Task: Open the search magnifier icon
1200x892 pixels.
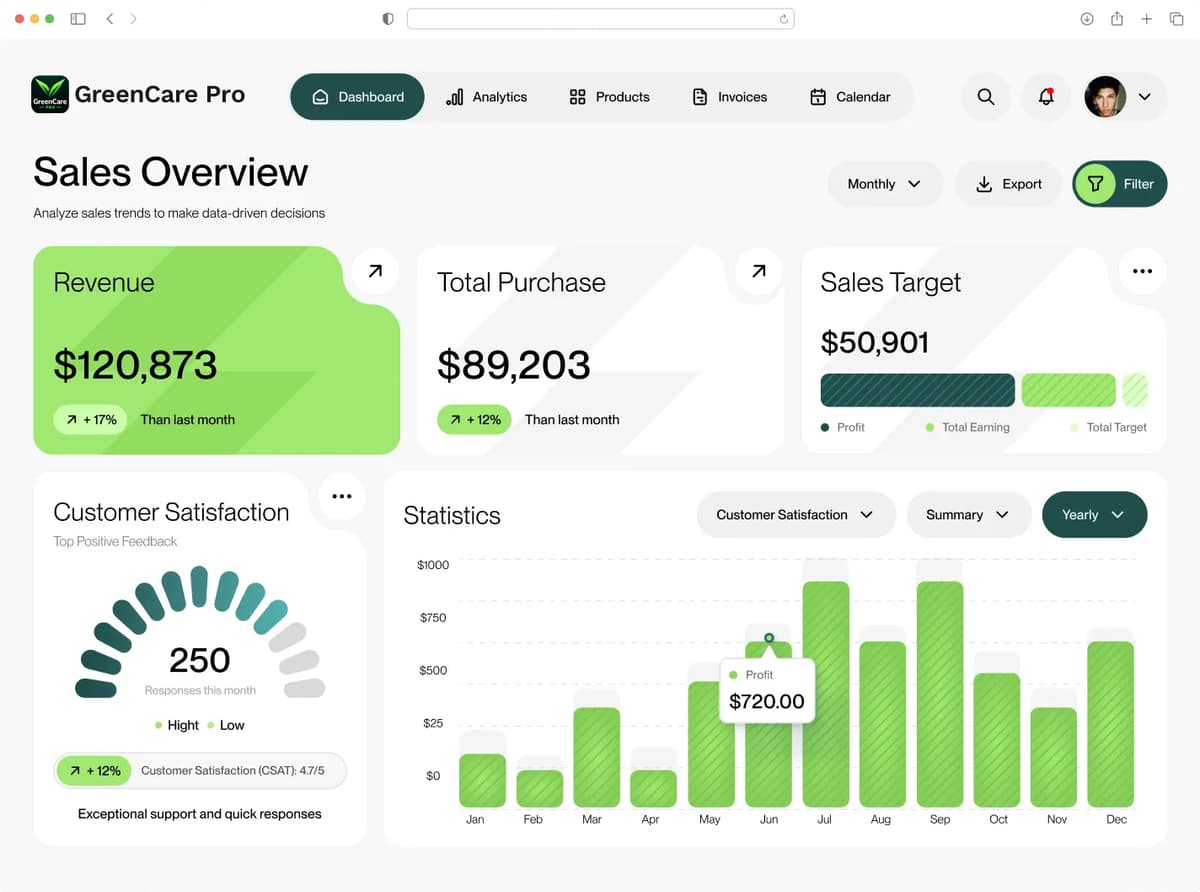Action: click(986, 97)
